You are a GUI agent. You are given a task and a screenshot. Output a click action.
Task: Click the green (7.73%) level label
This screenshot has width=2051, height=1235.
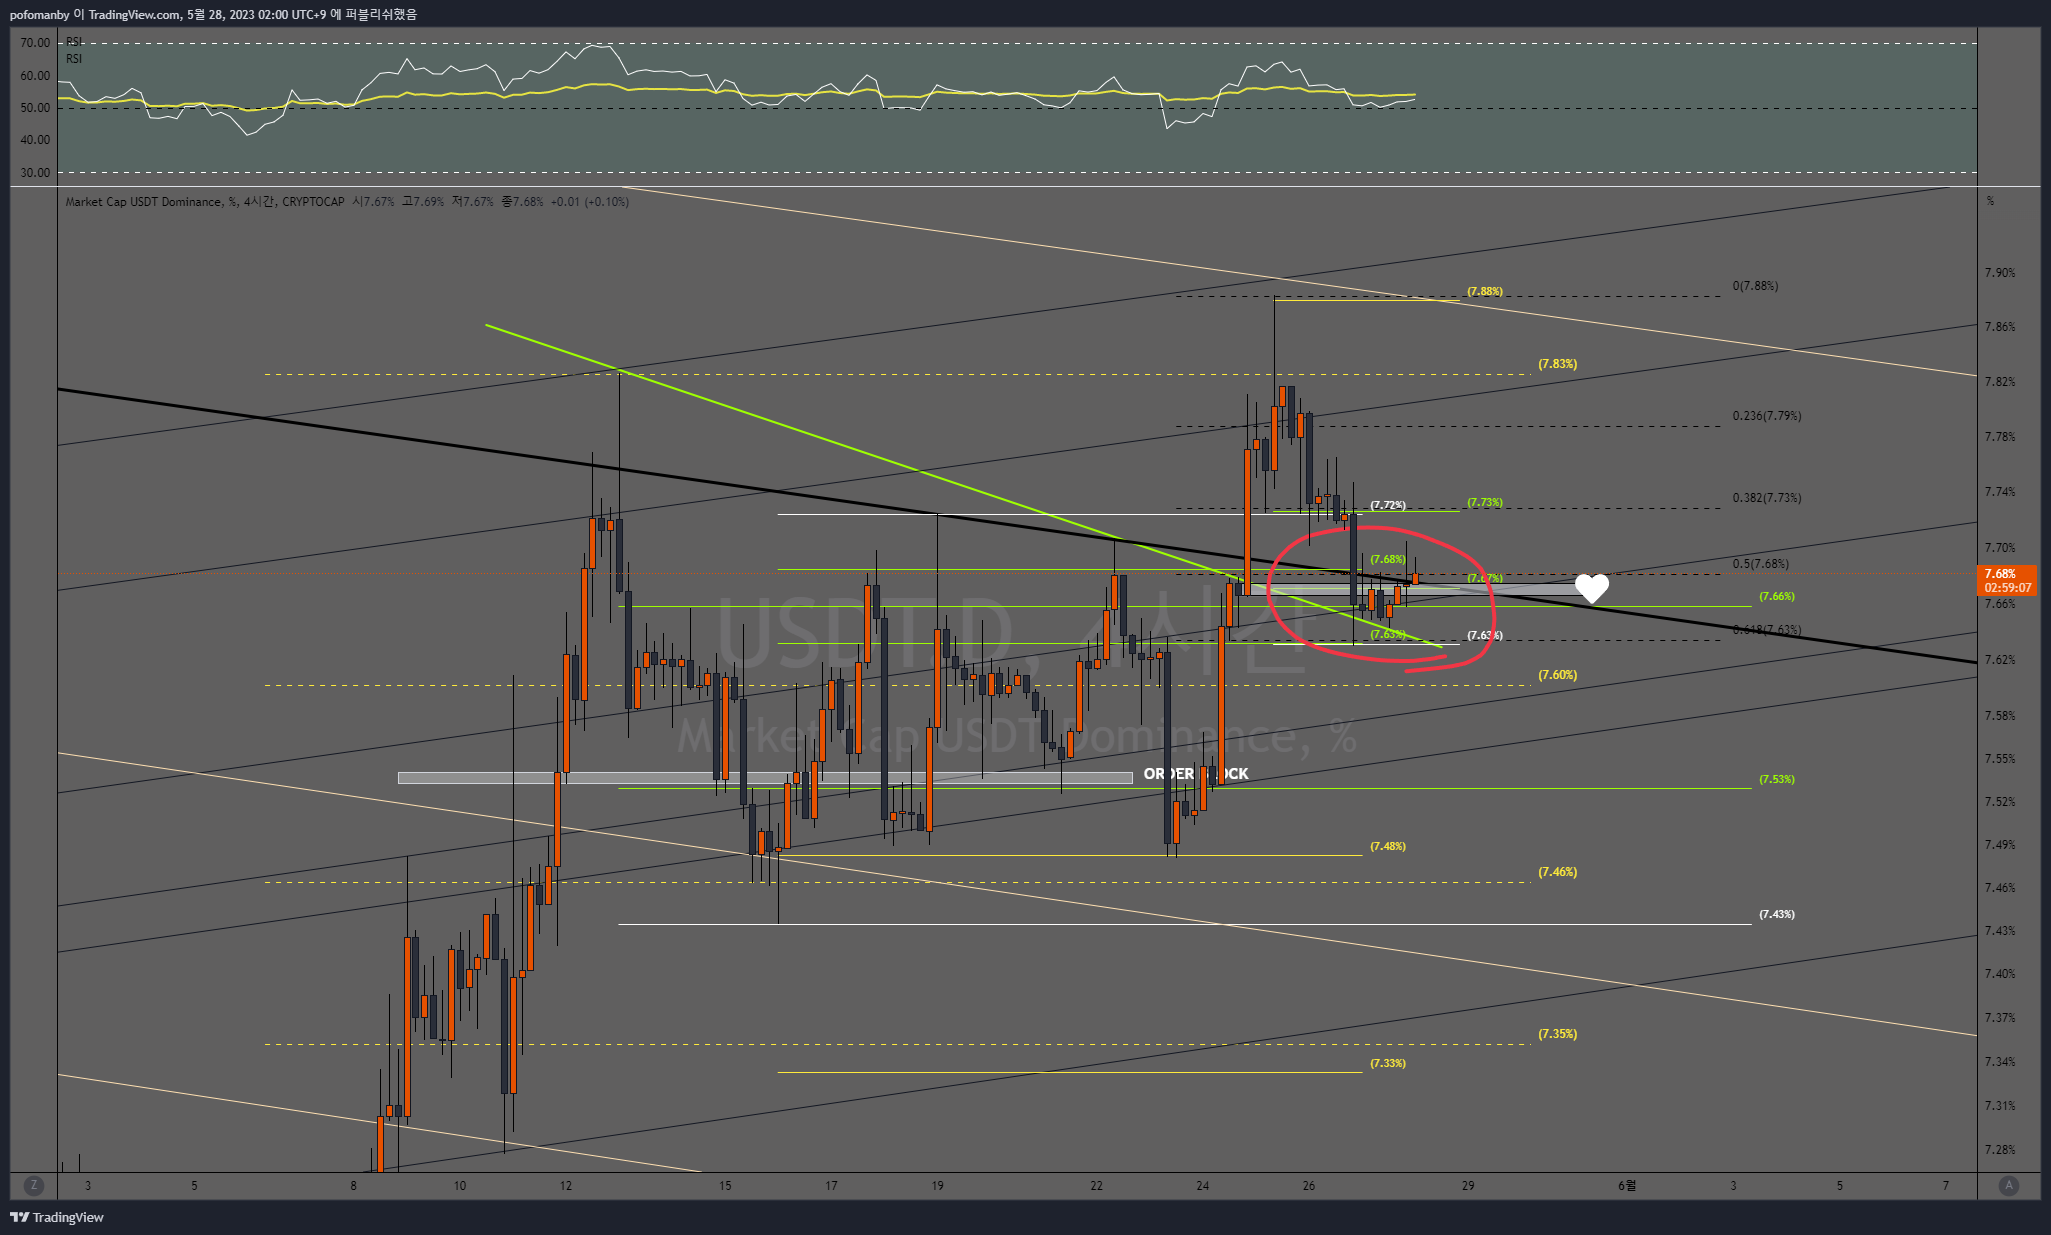pos(1484,502)
